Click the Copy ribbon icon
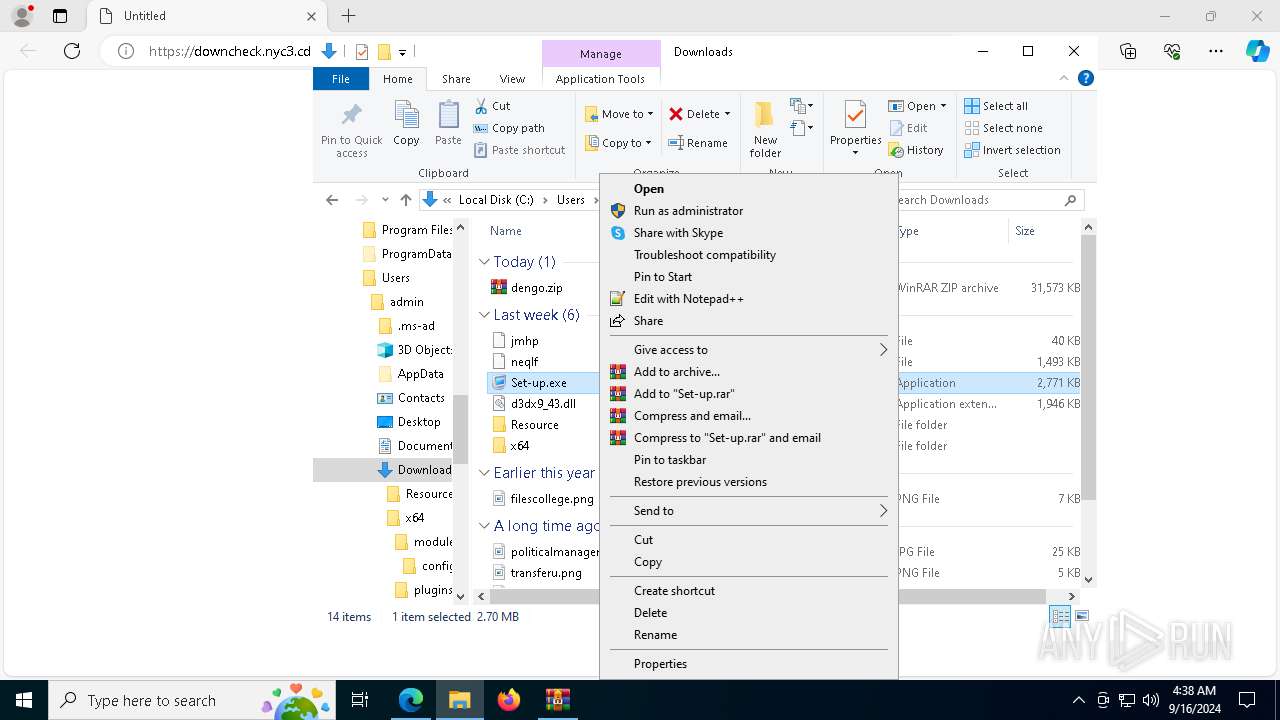Viewport: 1280px width, 720px height. pos(406,124)
